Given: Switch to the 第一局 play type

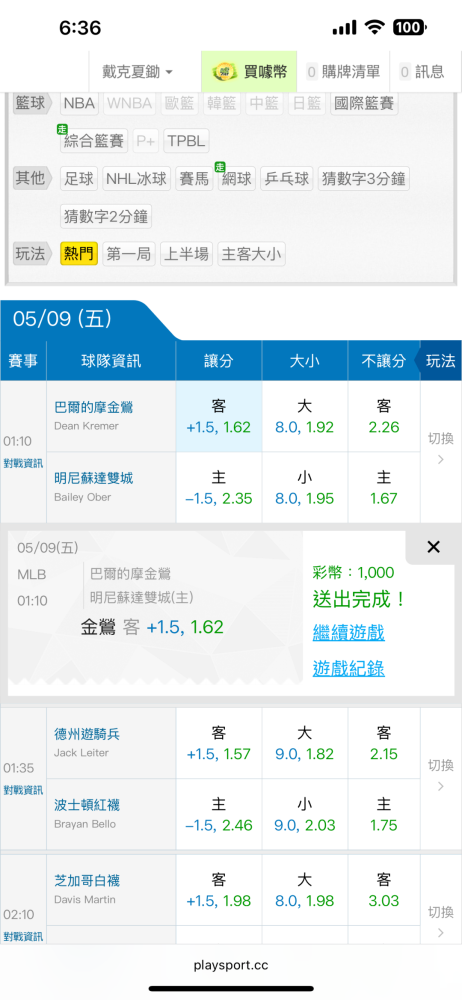Looking at the screenshot, I should [129, 254].
